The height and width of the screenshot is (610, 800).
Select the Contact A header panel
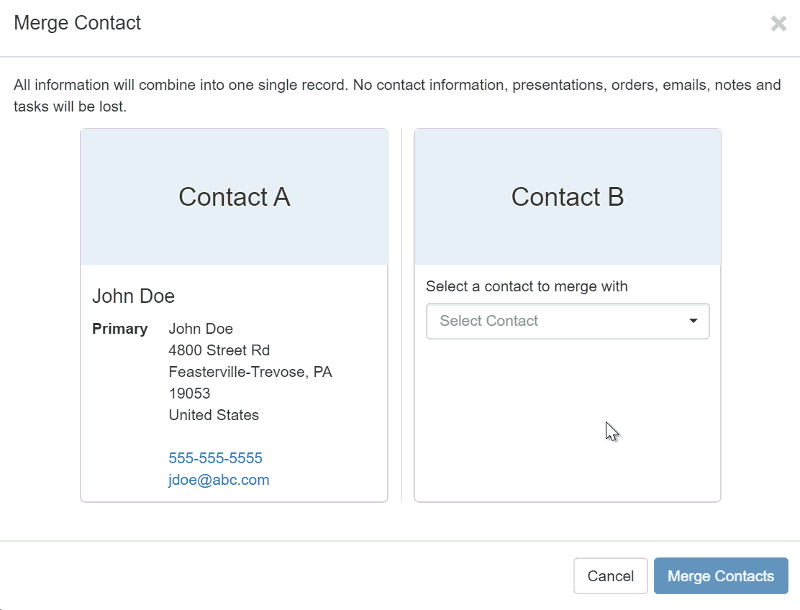pos(234,197)
